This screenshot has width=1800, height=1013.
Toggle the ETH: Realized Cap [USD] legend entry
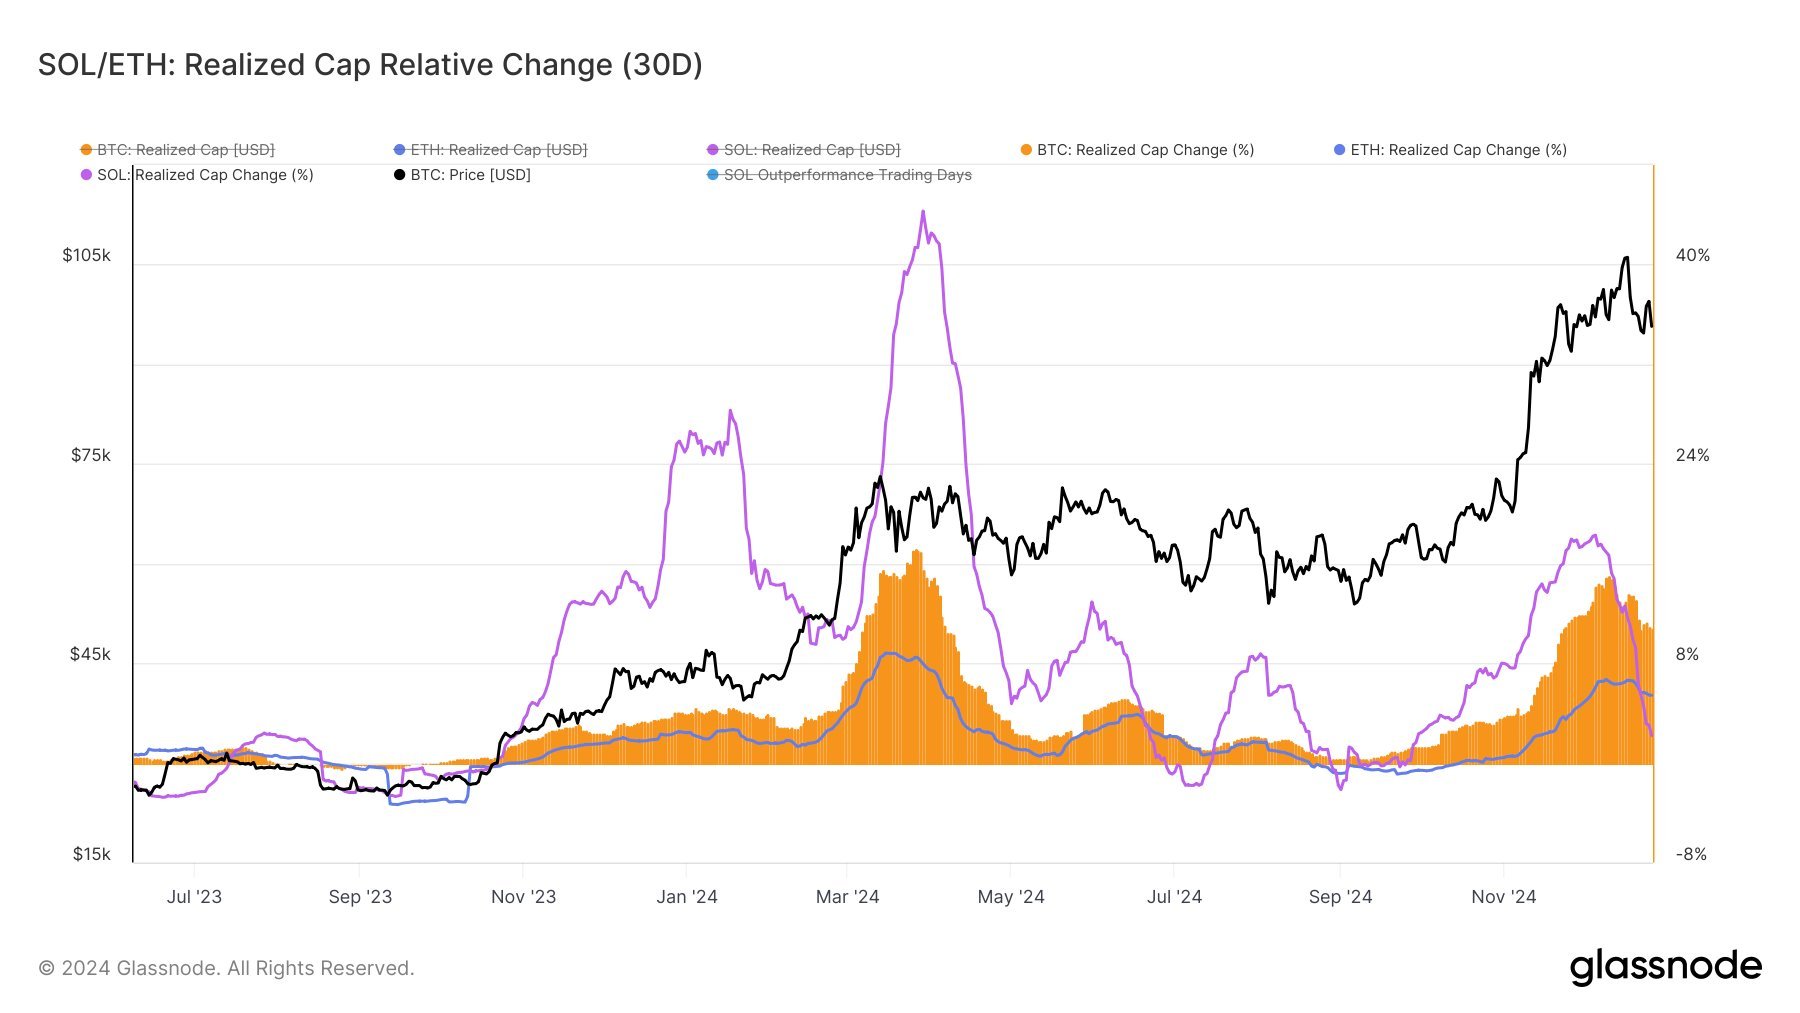click(x=491, y=150)
